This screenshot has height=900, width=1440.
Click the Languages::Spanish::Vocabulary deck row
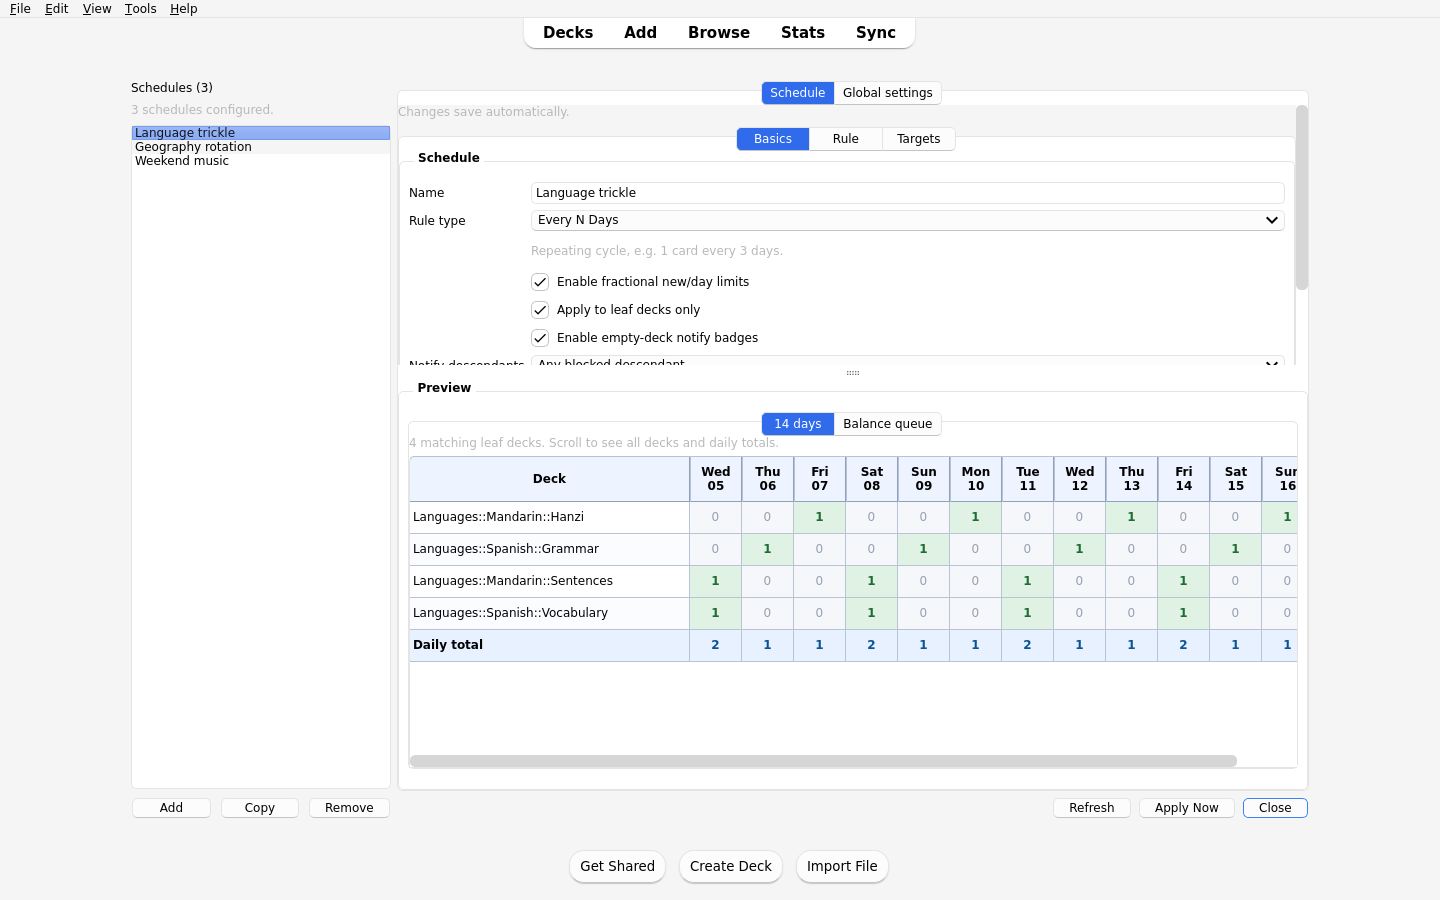tap(549, 613)
